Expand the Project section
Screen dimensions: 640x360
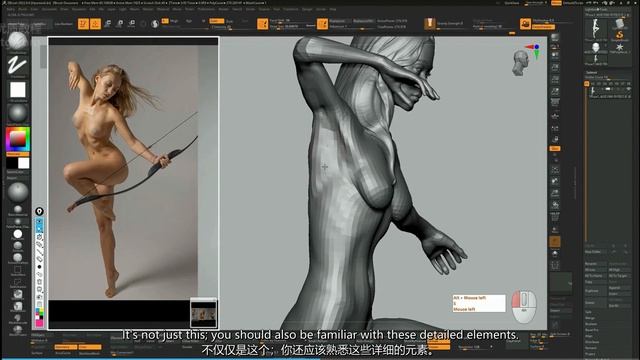coord(590,354)
